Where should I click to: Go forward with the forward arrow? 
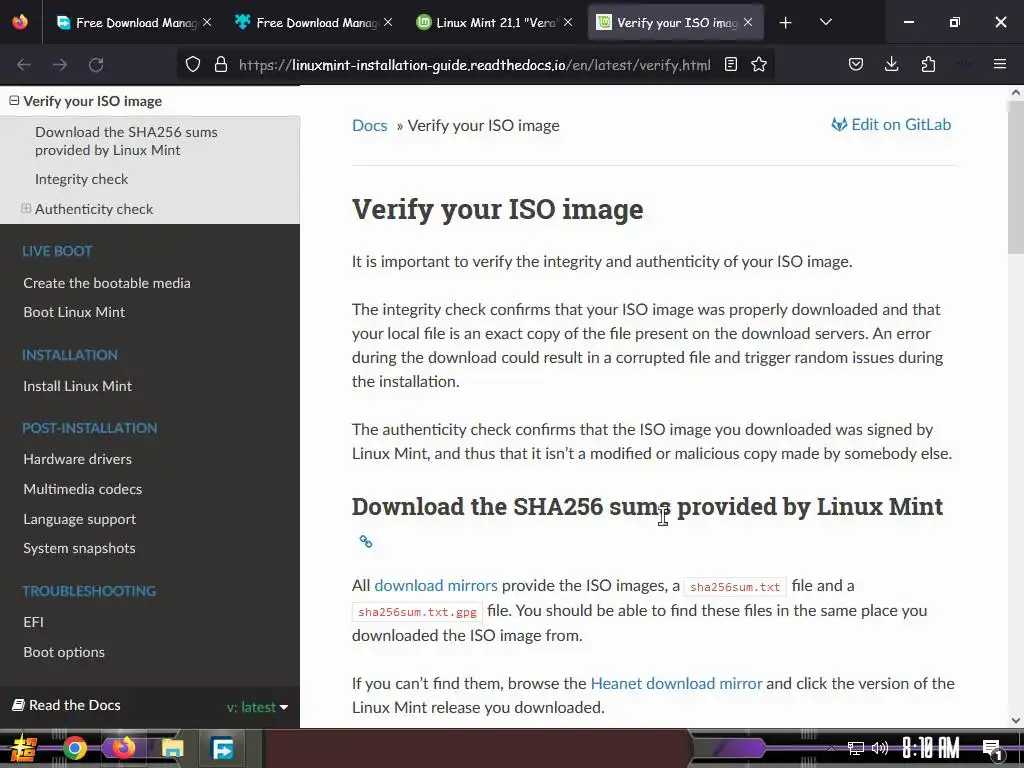point(60,65)
